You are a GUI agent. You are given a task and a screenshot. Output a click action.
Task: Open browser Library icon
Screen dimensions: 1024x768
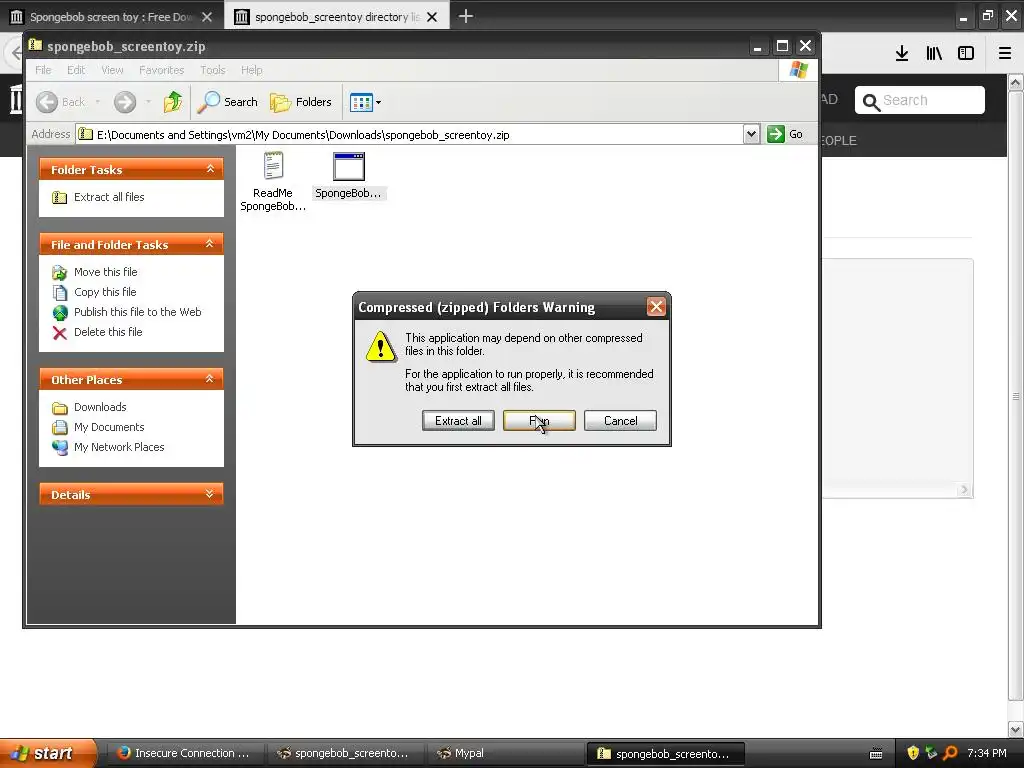coord(934,54)
